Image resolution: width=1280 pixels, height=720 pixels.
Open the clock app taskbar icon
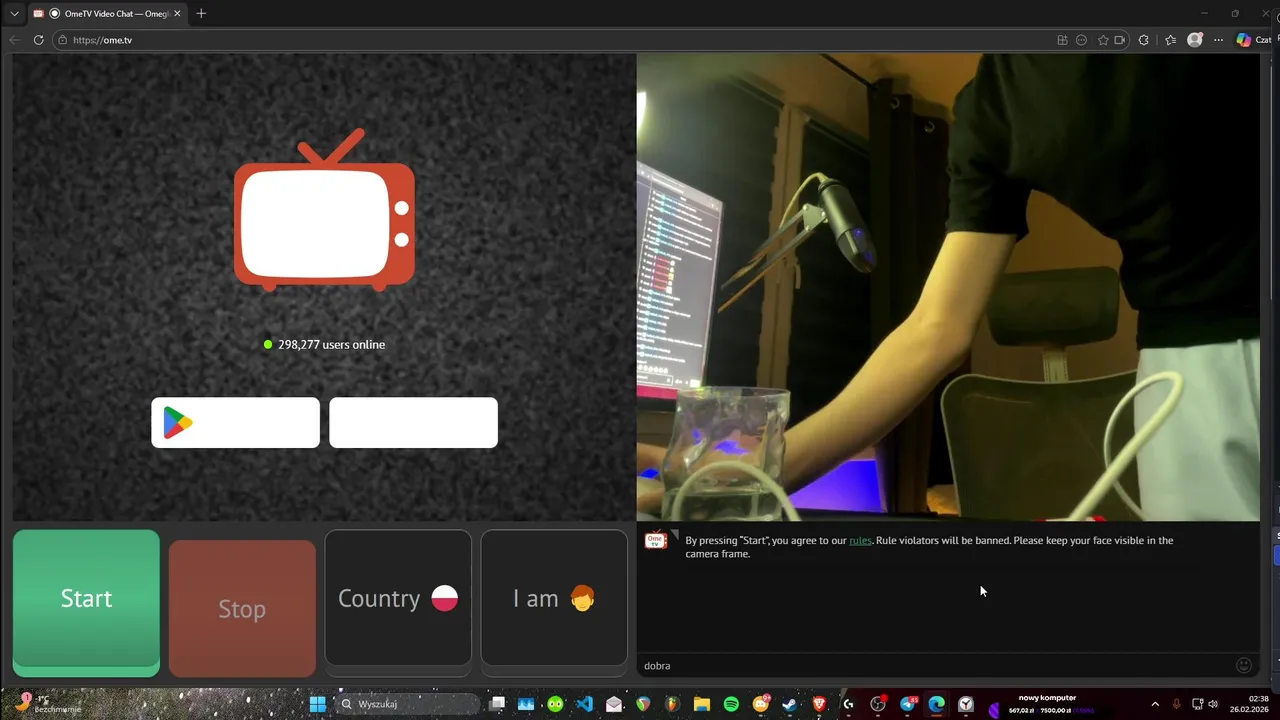tap(966, 704)
